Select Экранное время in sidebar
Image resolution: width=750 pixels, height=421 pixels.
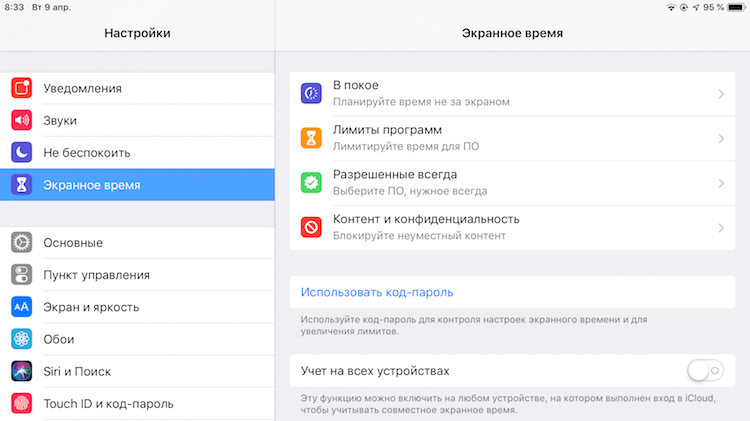click(137, 185)
